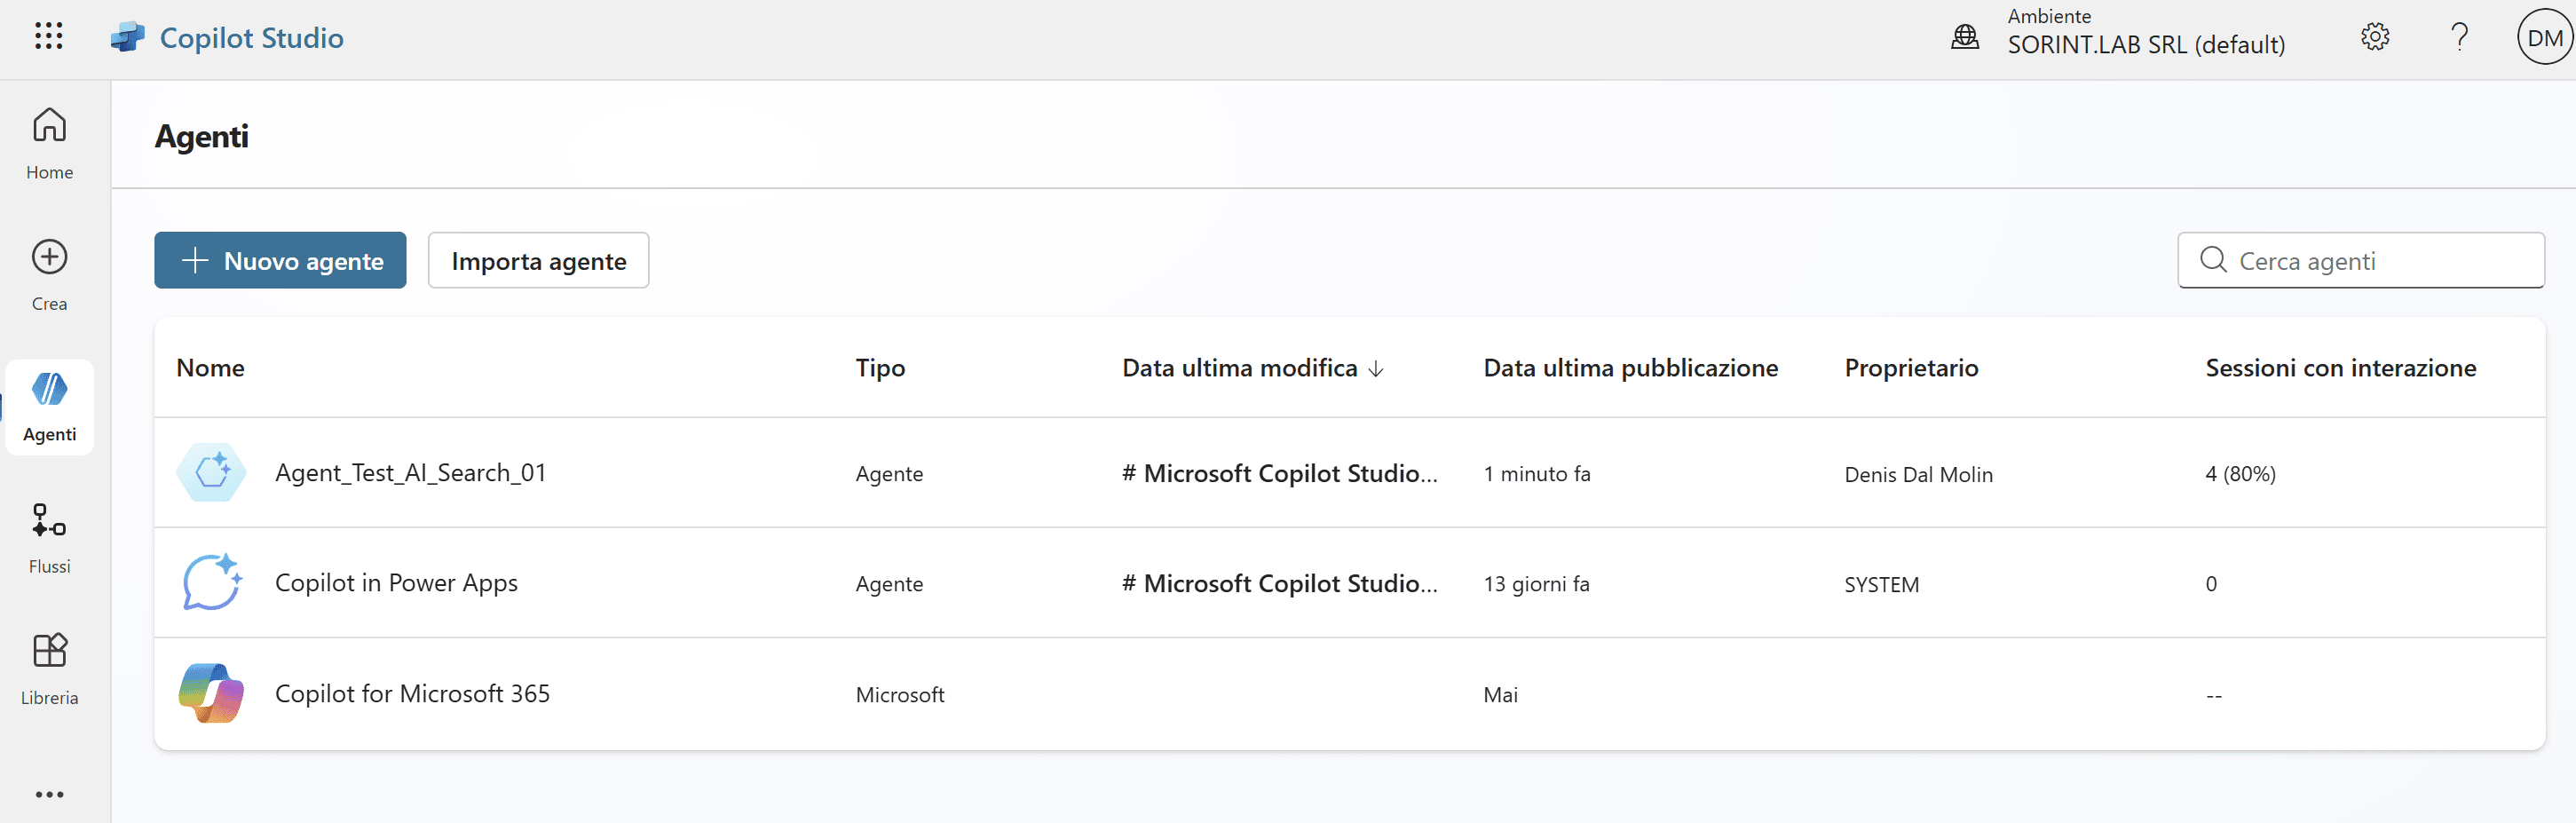Select Agenti in the sidebar
This screenshot has width=2576, height=823.
[x=50, y=408]
